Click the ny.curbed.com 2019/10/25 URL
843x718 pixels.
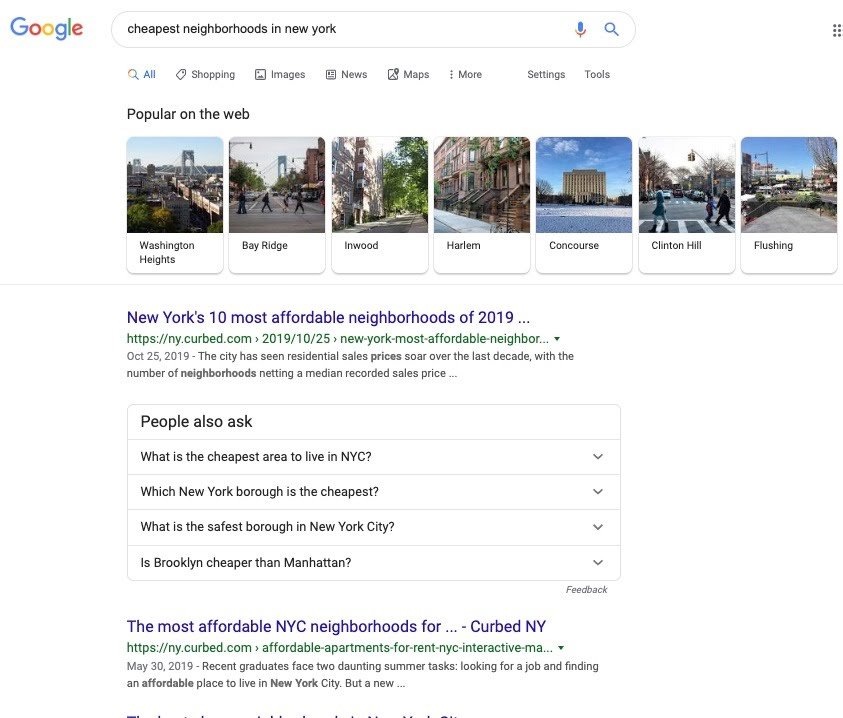point(338,339)
